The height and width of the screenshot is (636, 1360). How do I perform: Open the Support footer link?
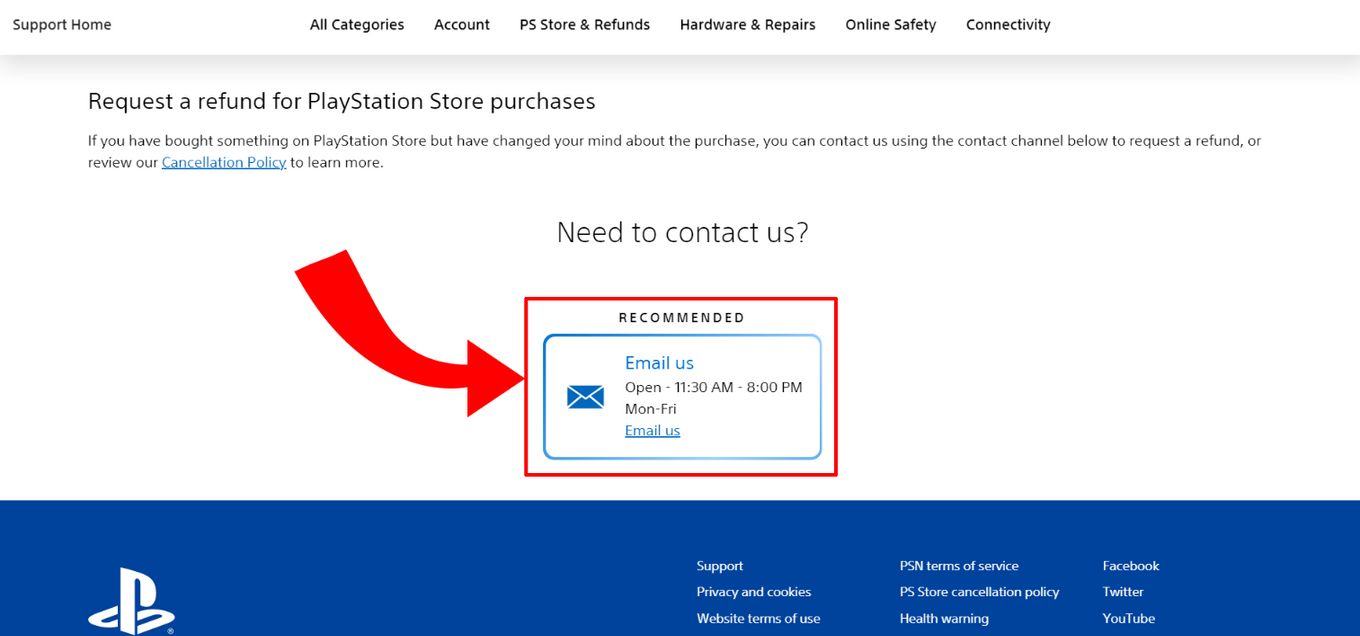pos(719,565)
